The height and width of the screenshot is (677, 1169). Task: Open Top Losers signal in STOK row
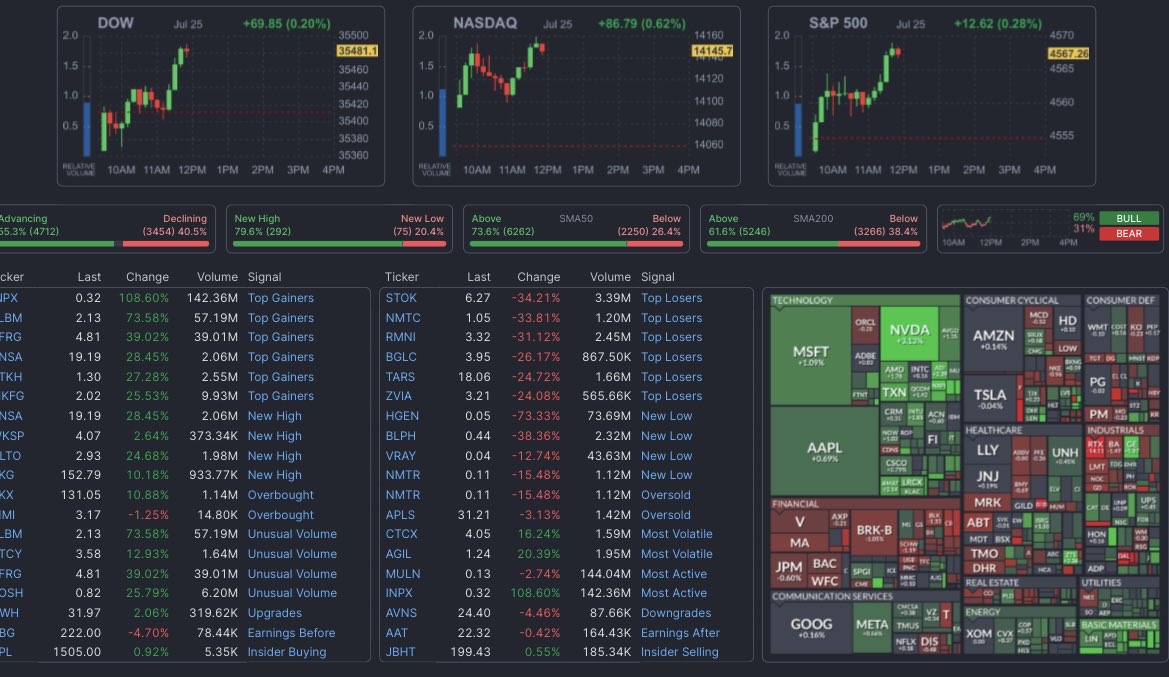[672, 297]
